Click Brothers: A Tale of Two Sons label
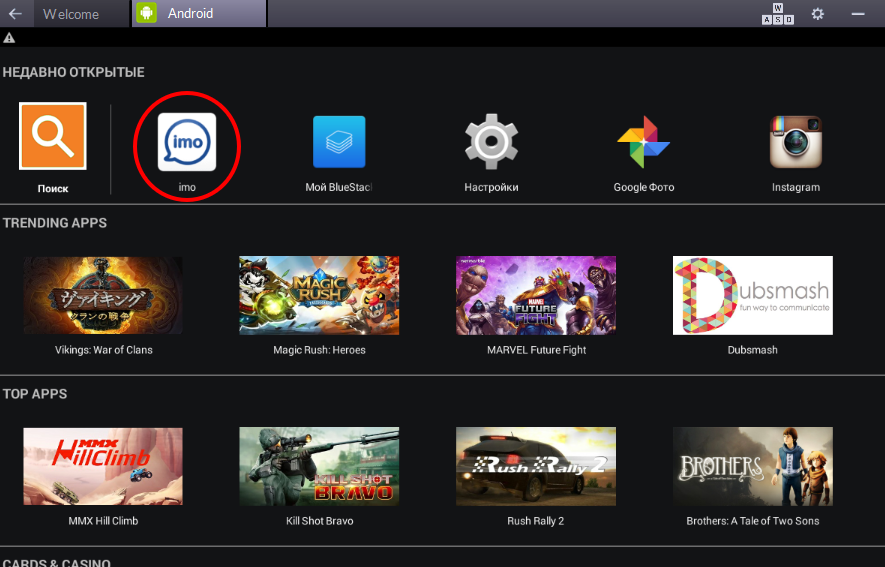 (752, 521)
